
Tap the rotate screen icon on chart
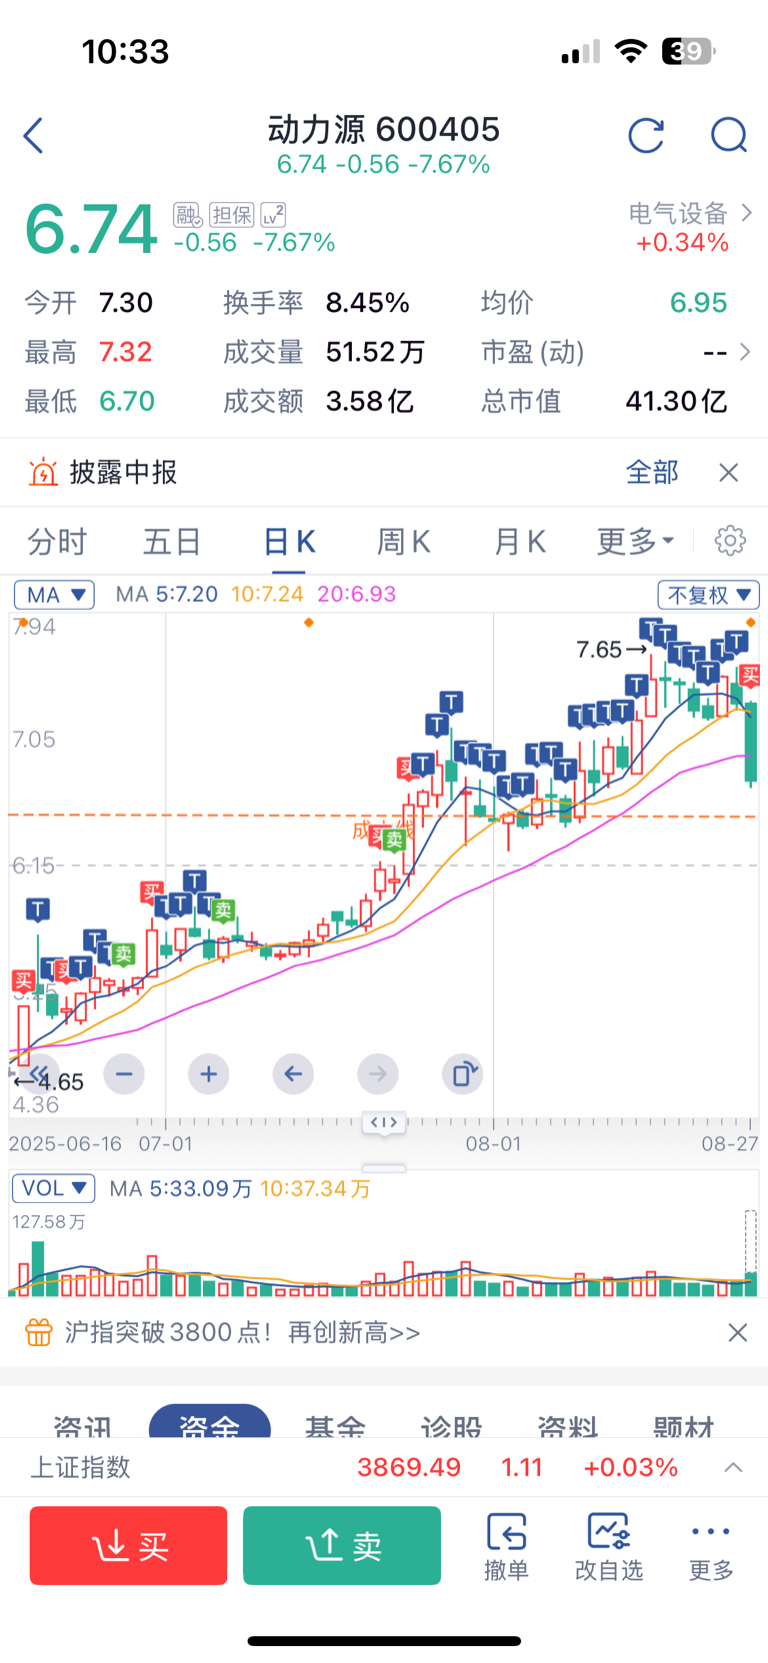462,1074
